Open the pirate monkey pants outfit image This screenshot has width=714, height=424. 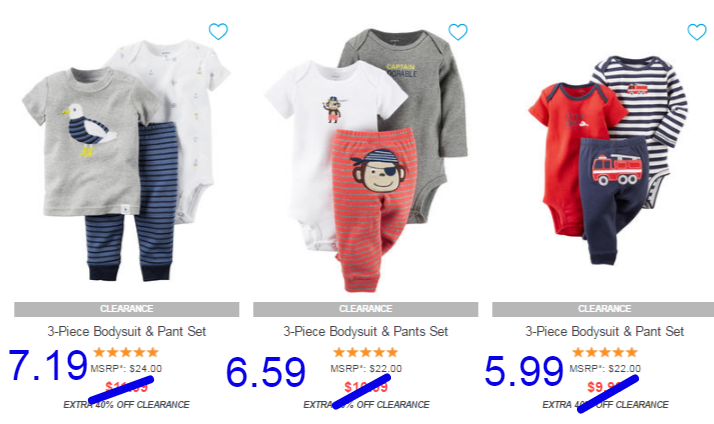point(366,160)
